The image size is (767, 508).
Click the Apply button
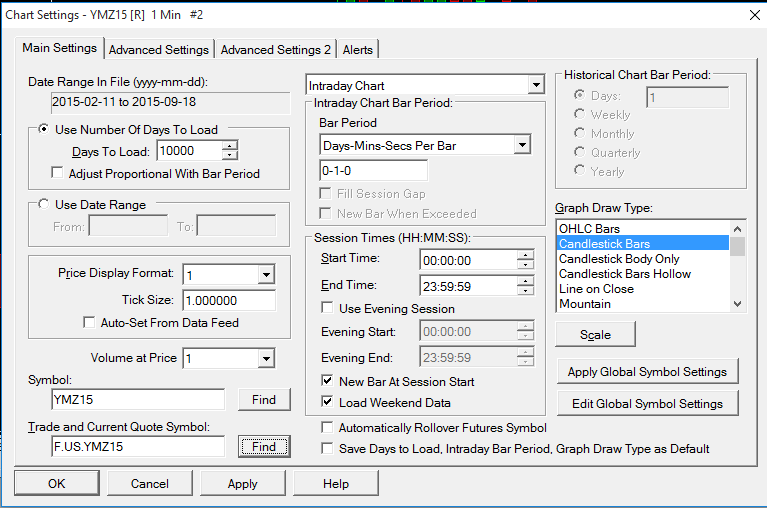pos(243,484)
